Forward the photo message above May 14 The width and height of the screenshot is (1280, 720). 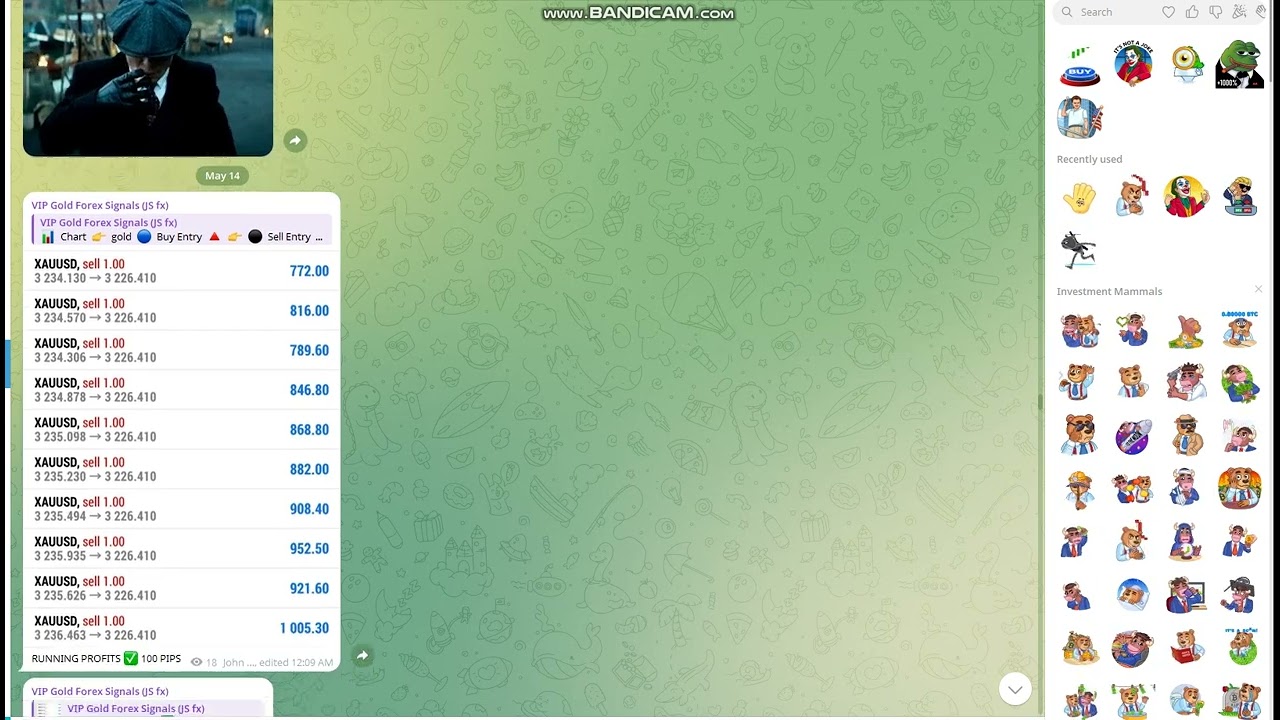[x=295, y=141]
